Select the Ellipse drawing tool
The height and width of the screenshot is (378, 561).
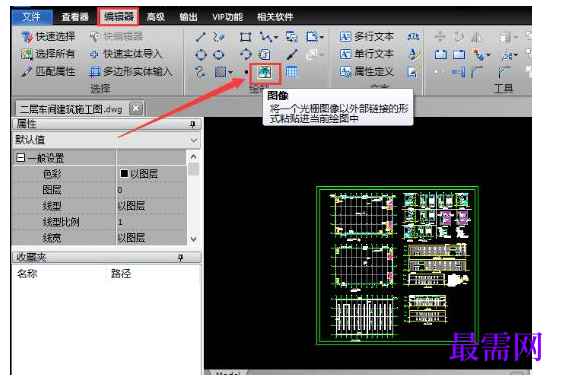pyautogui.click(x=219, y=55)
